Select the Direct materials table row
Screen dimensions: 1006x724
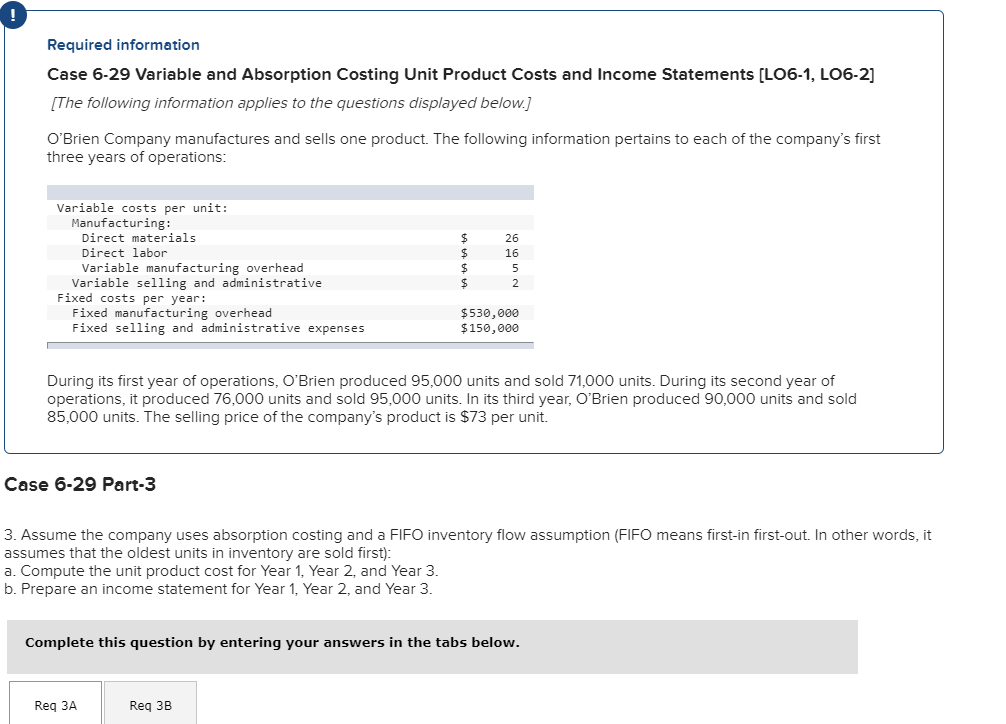[290, 237]
